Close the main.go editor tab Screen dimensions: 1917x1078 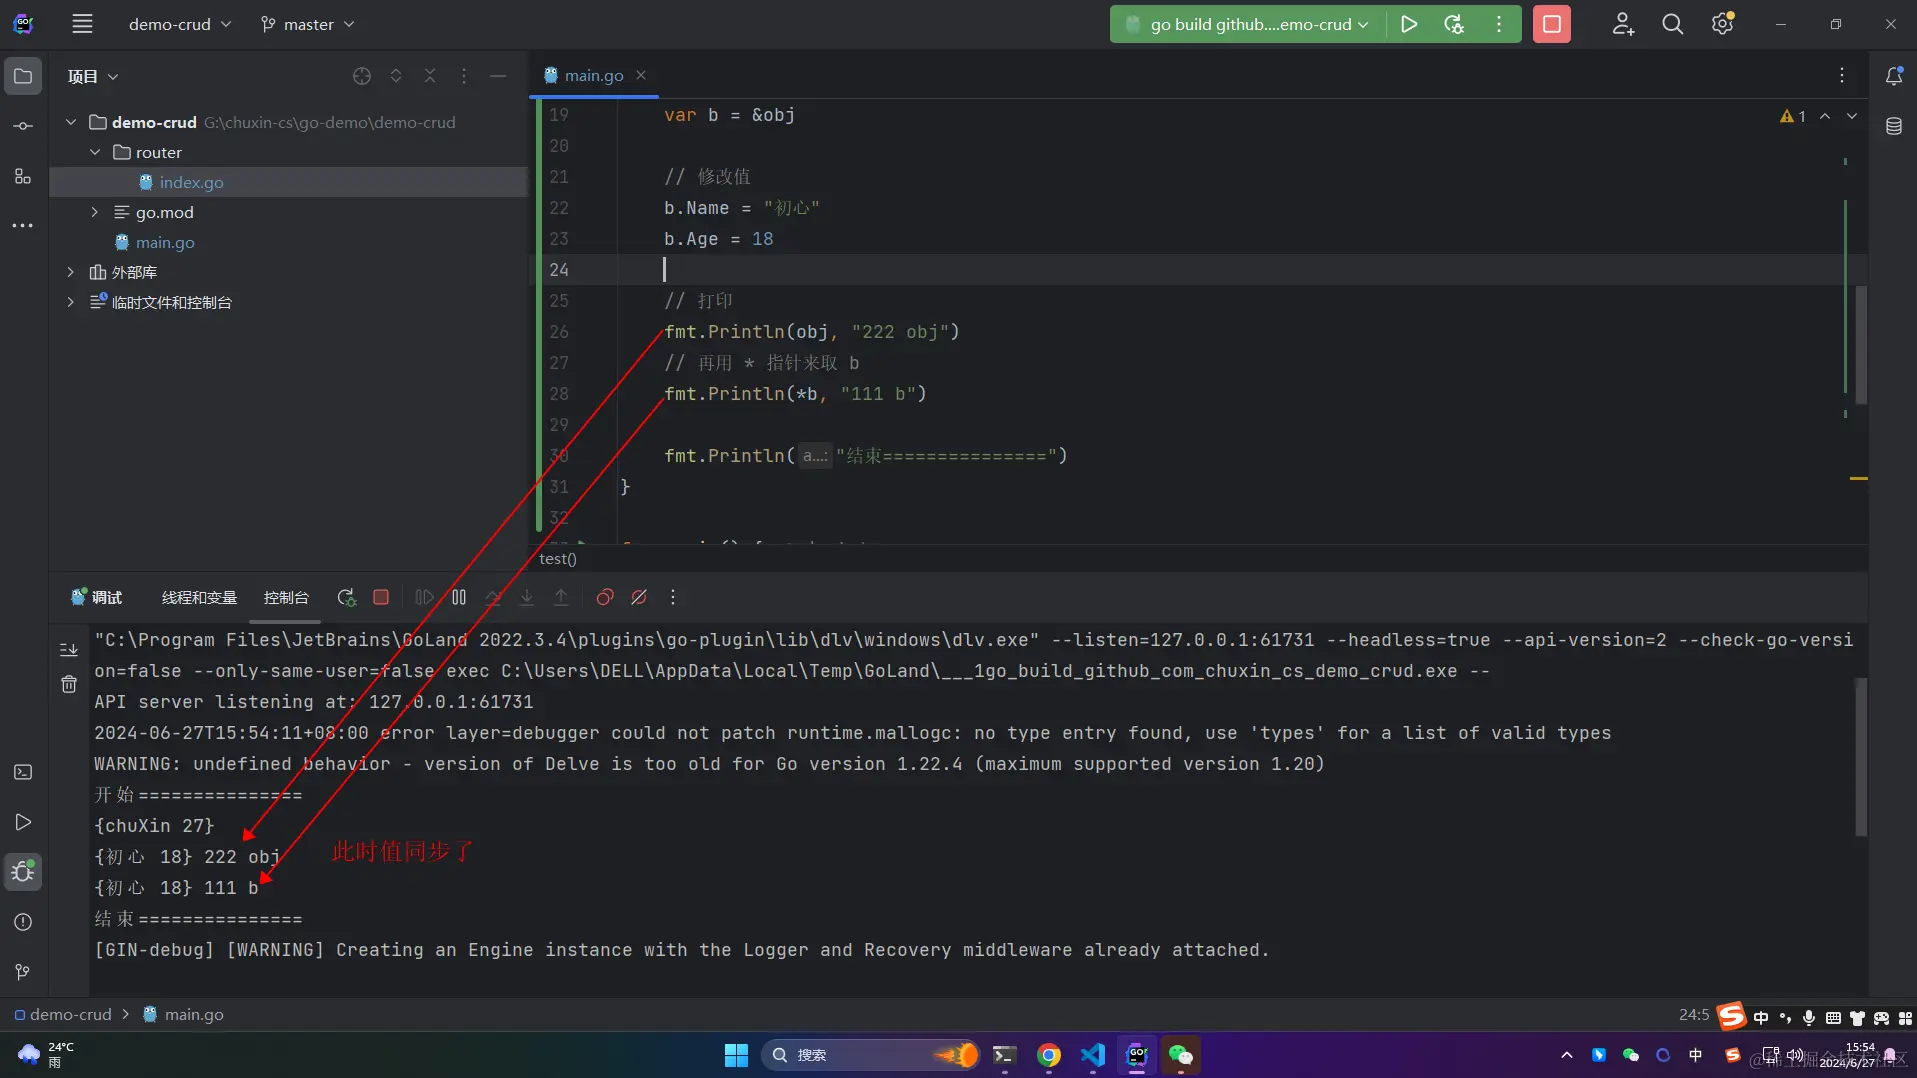tap(641, 75)
